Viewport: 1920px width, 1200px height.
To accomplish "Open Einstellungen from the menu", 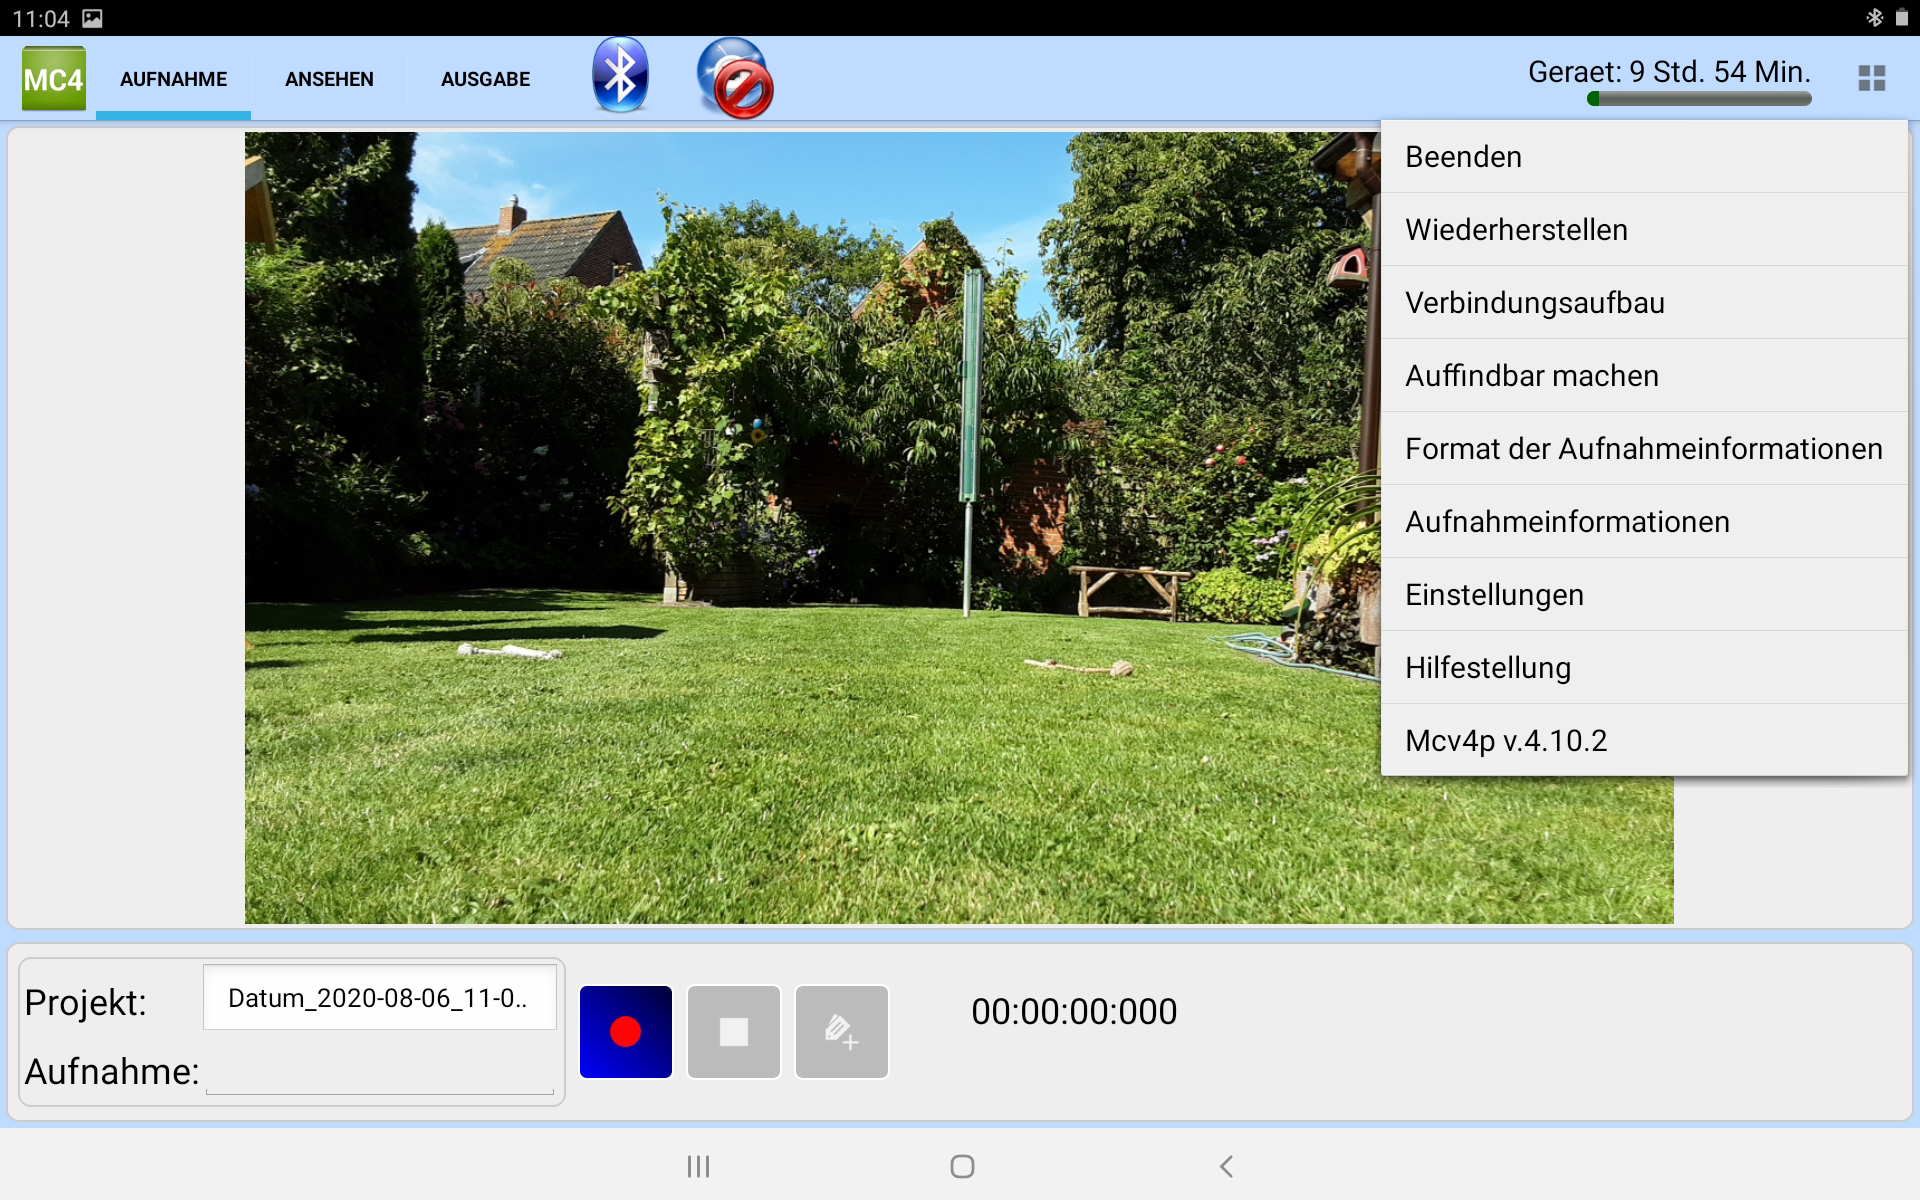I will point(1644,595).
